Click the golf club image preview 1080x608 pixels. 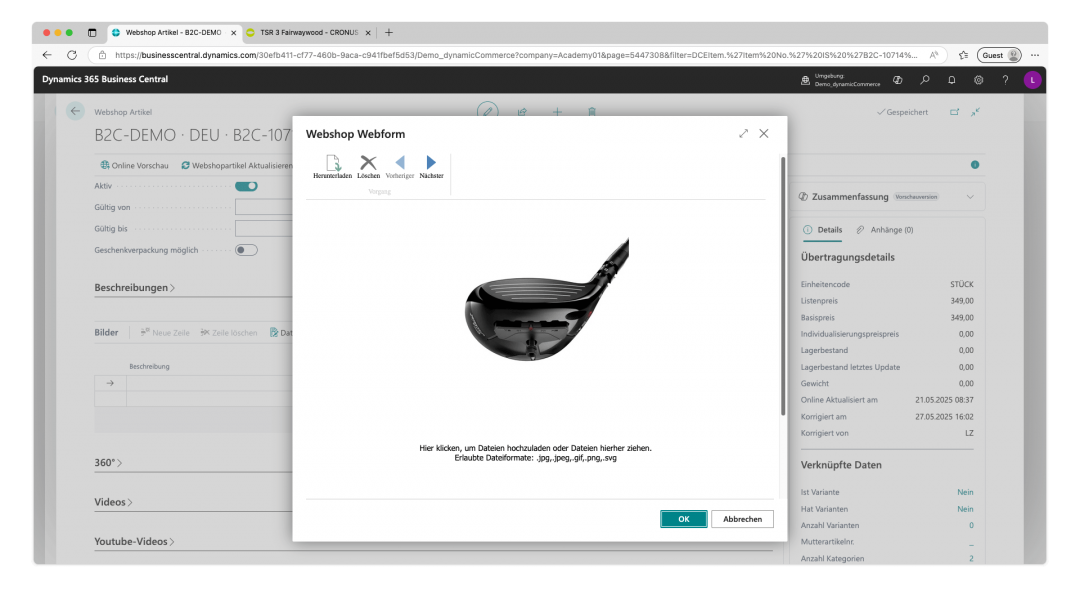coord(547,300)
